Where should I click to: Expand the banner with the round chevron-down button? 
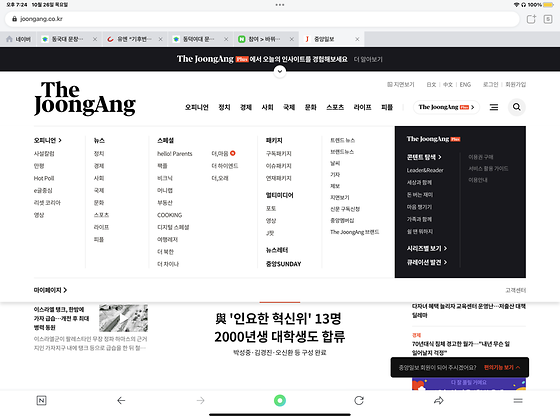pyautogui.click(x=280, y=71)
